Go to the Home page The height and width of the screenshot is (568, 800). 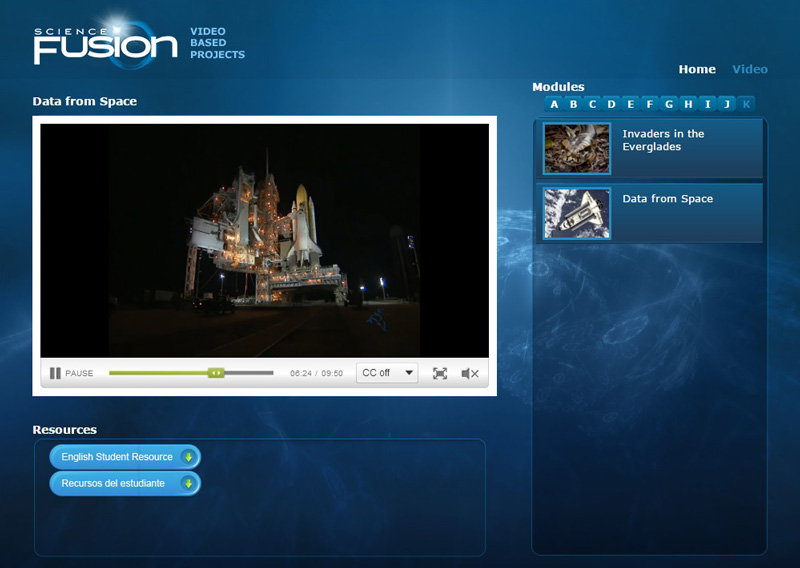point(697,69)
